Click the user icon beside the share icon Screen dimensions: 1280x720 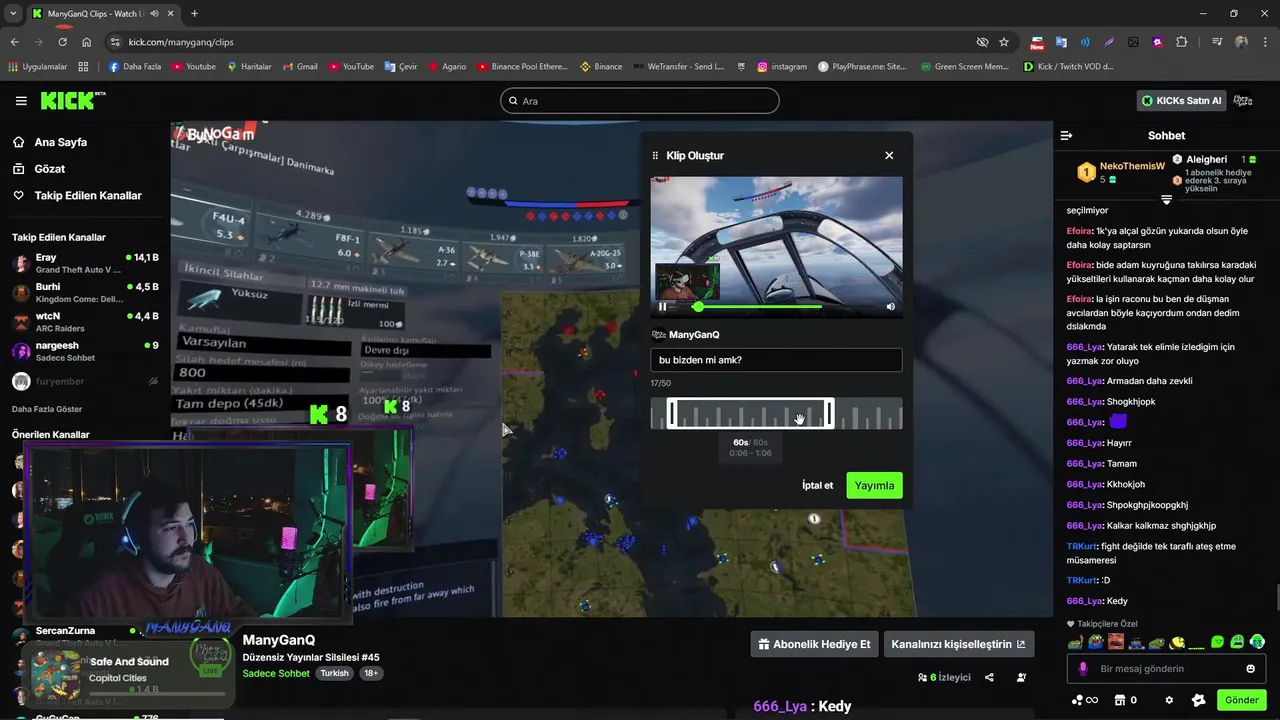coord(1021,677)
